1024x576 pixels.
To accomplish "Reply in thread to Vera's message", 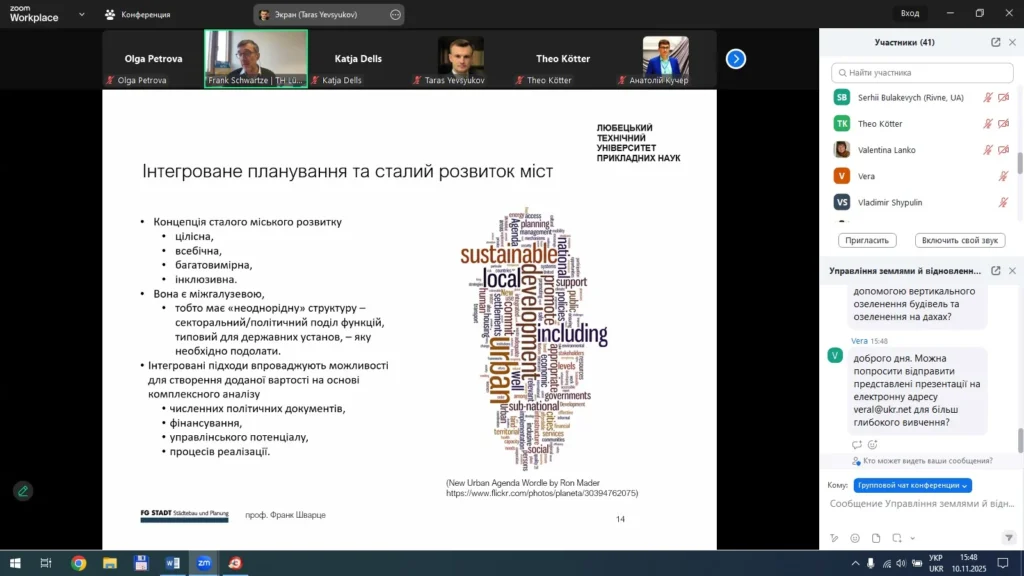I will 856,444.
